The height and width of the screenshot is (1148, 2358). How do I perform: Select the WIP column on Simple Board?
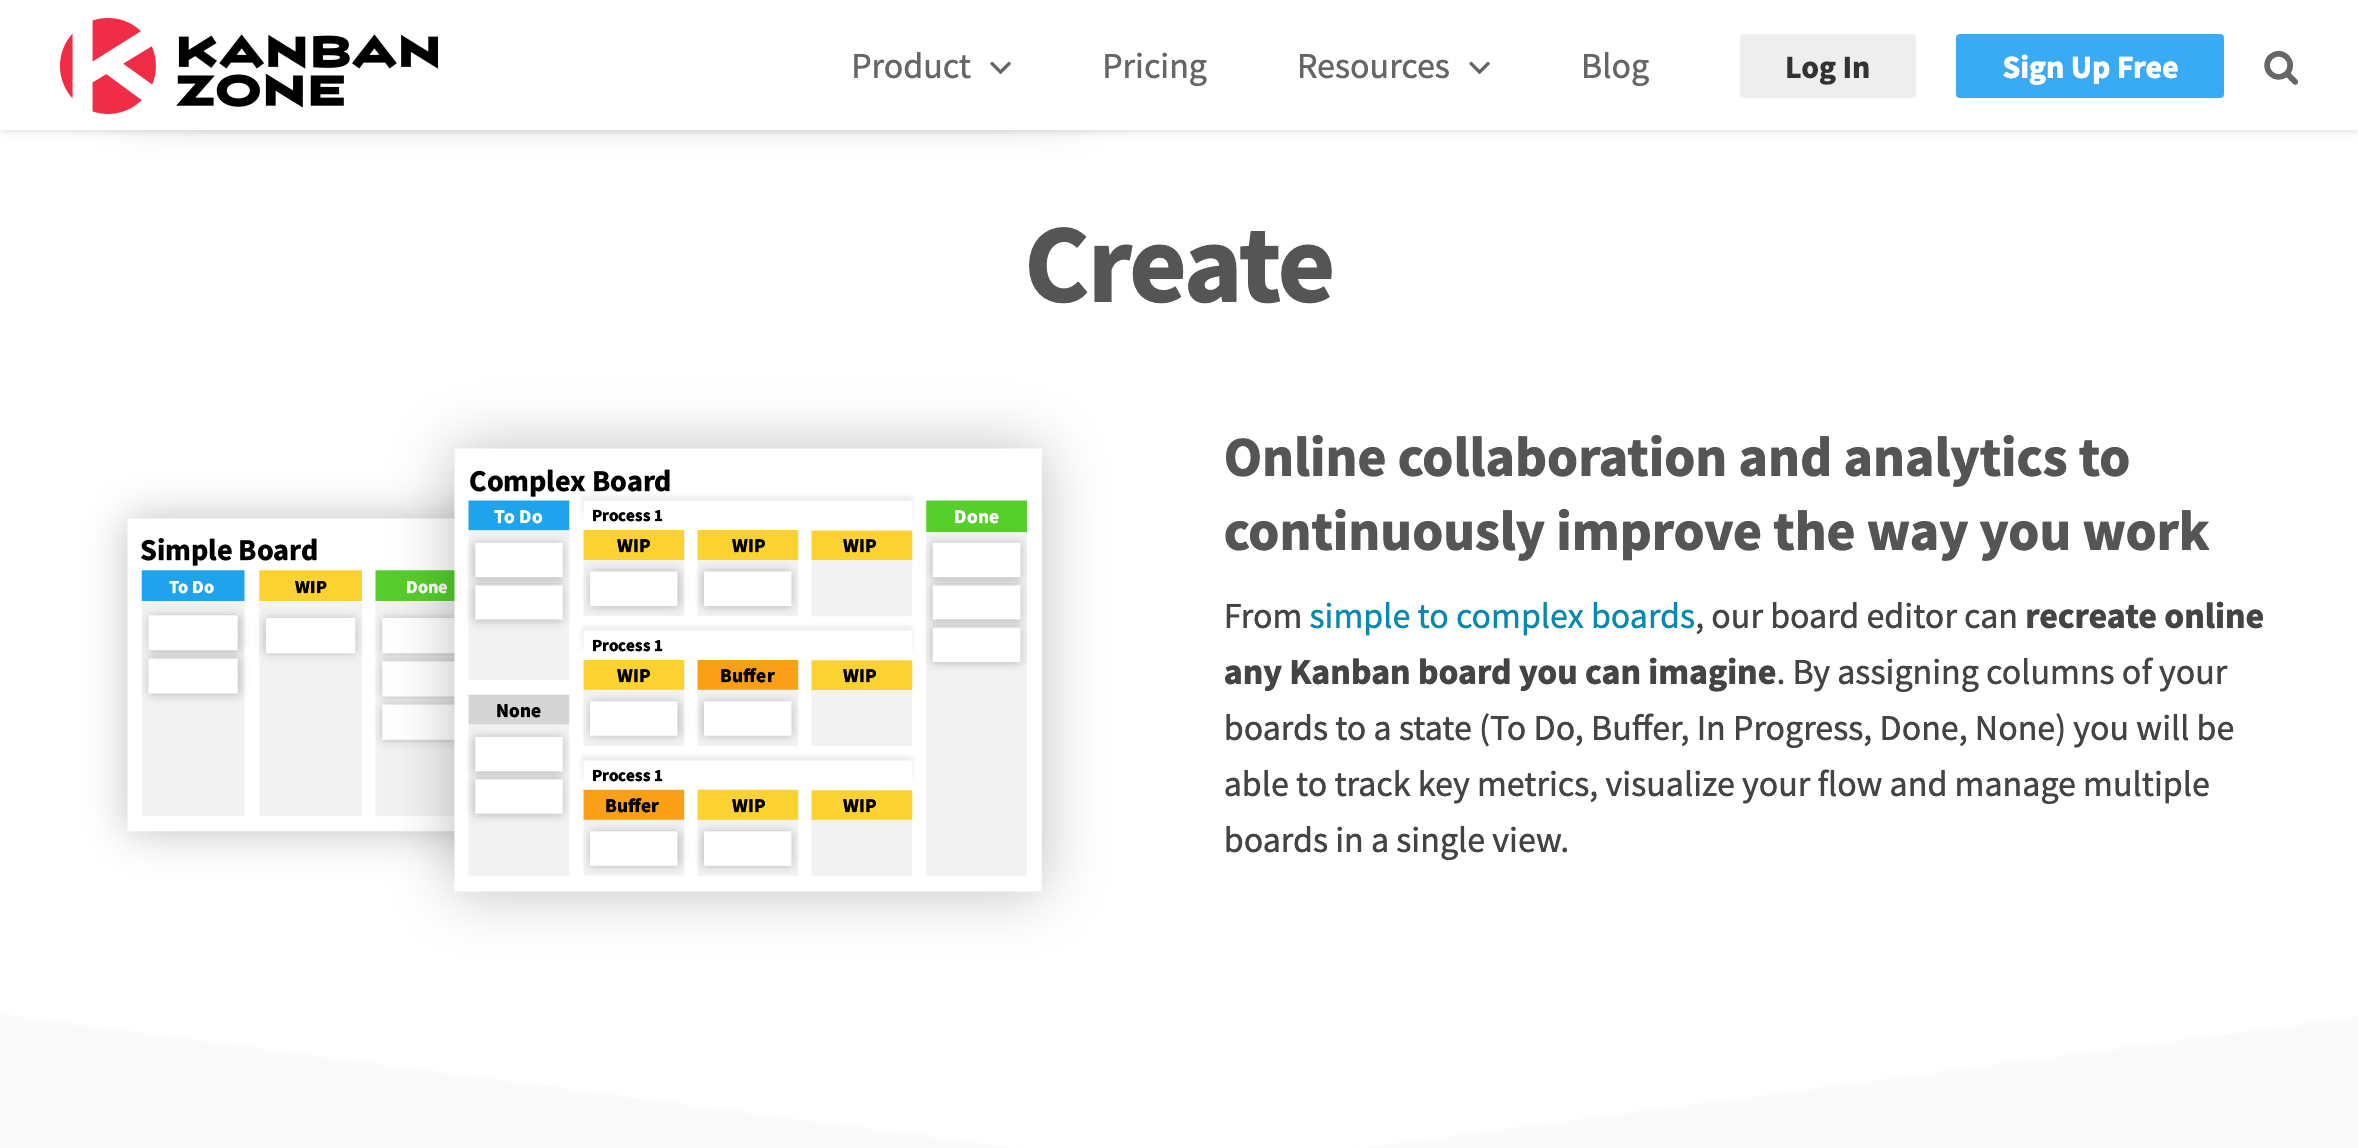[x=310, y=585]
